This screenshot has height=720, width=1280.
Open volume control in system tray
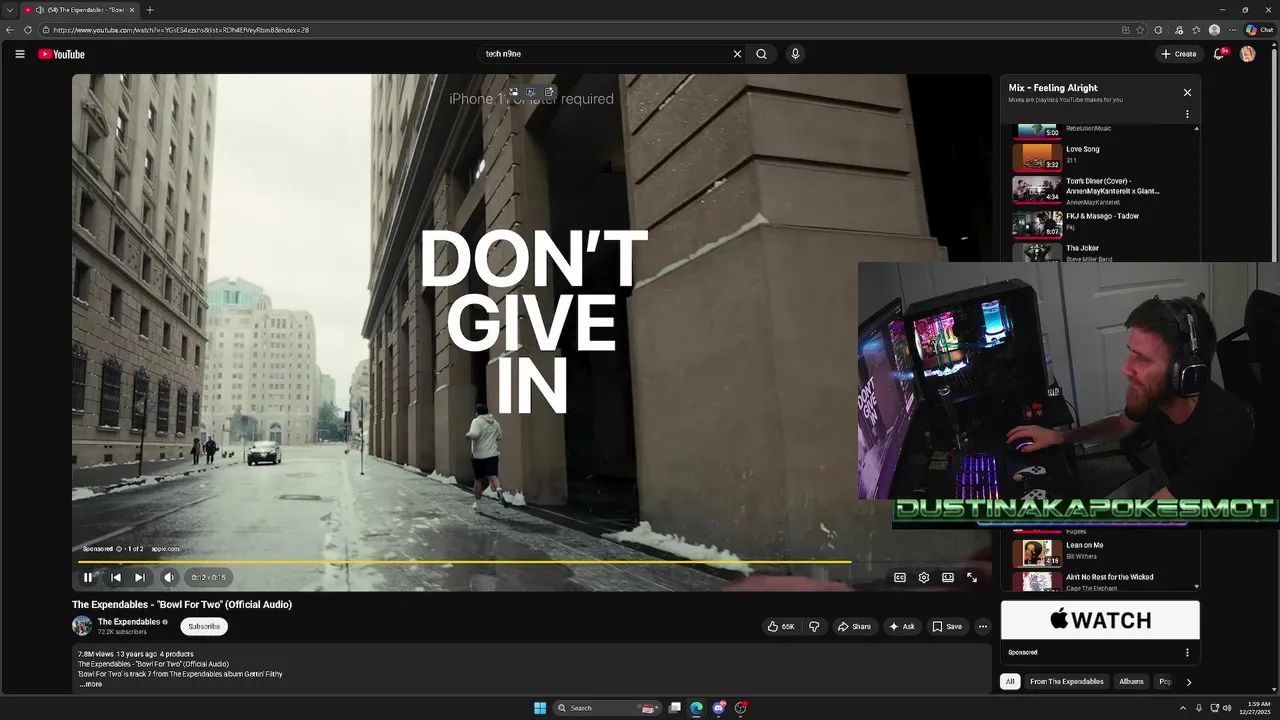click(x=1227, y=708)
